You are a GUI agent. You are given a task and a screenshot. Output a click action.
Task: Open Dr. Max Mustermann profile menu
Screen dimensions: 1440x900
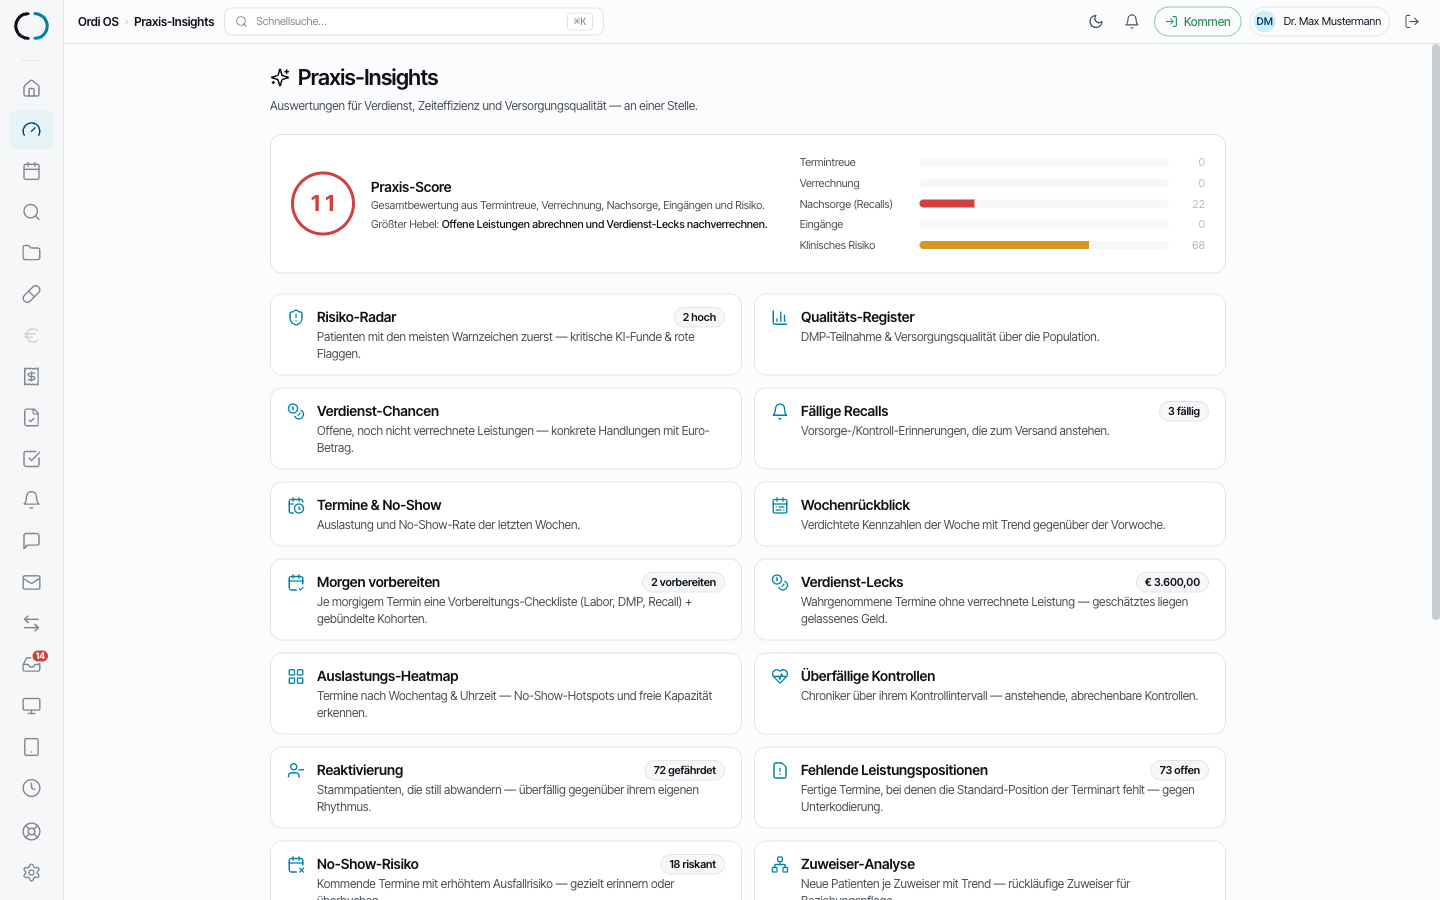point(1319,21)
